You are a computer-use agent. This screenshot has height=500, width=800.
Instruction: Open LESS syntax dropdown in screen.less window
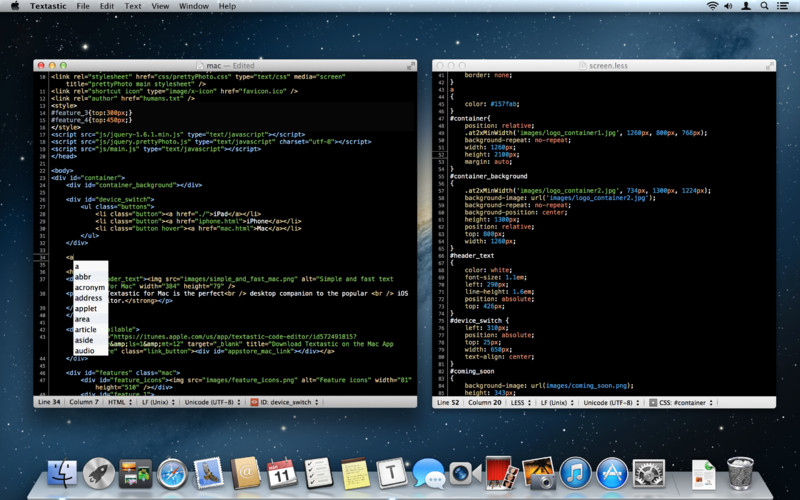pos(520,403)
